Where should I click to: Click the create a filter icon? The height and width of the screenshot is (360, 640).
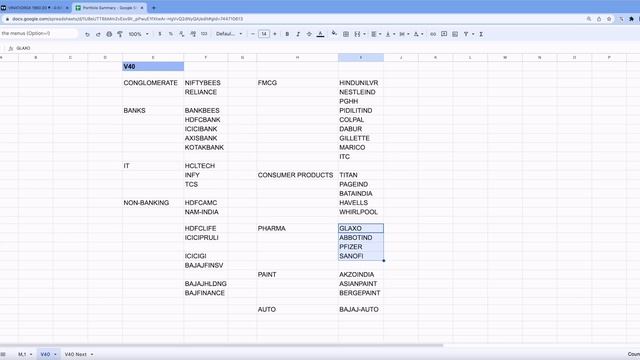466,34
